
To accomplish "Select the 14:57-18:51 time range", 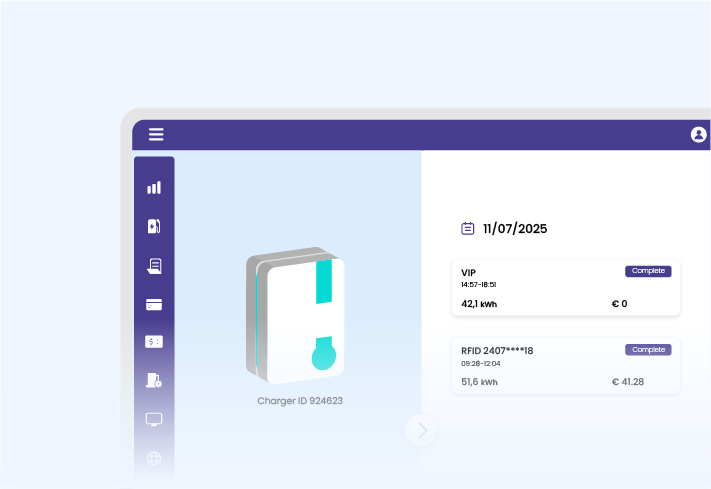I will click(x=478, y=285).
